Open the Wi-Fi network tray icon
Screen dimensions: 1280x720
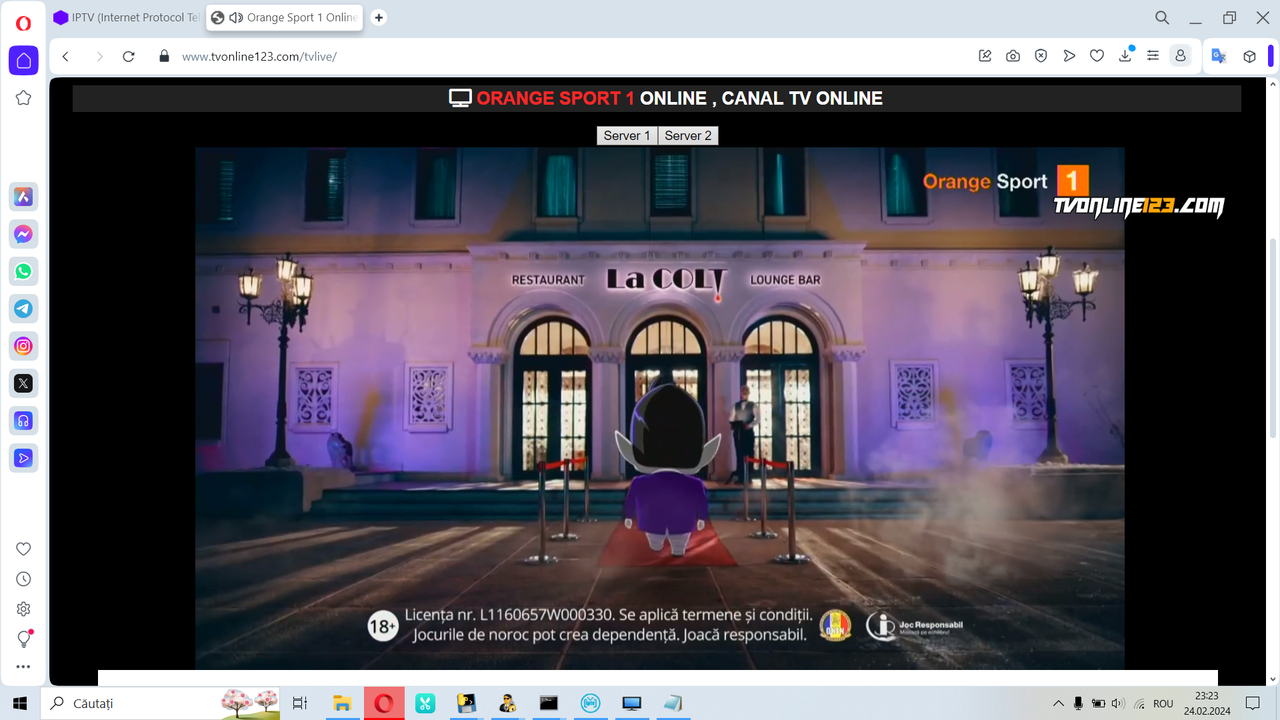point(1138,703)
